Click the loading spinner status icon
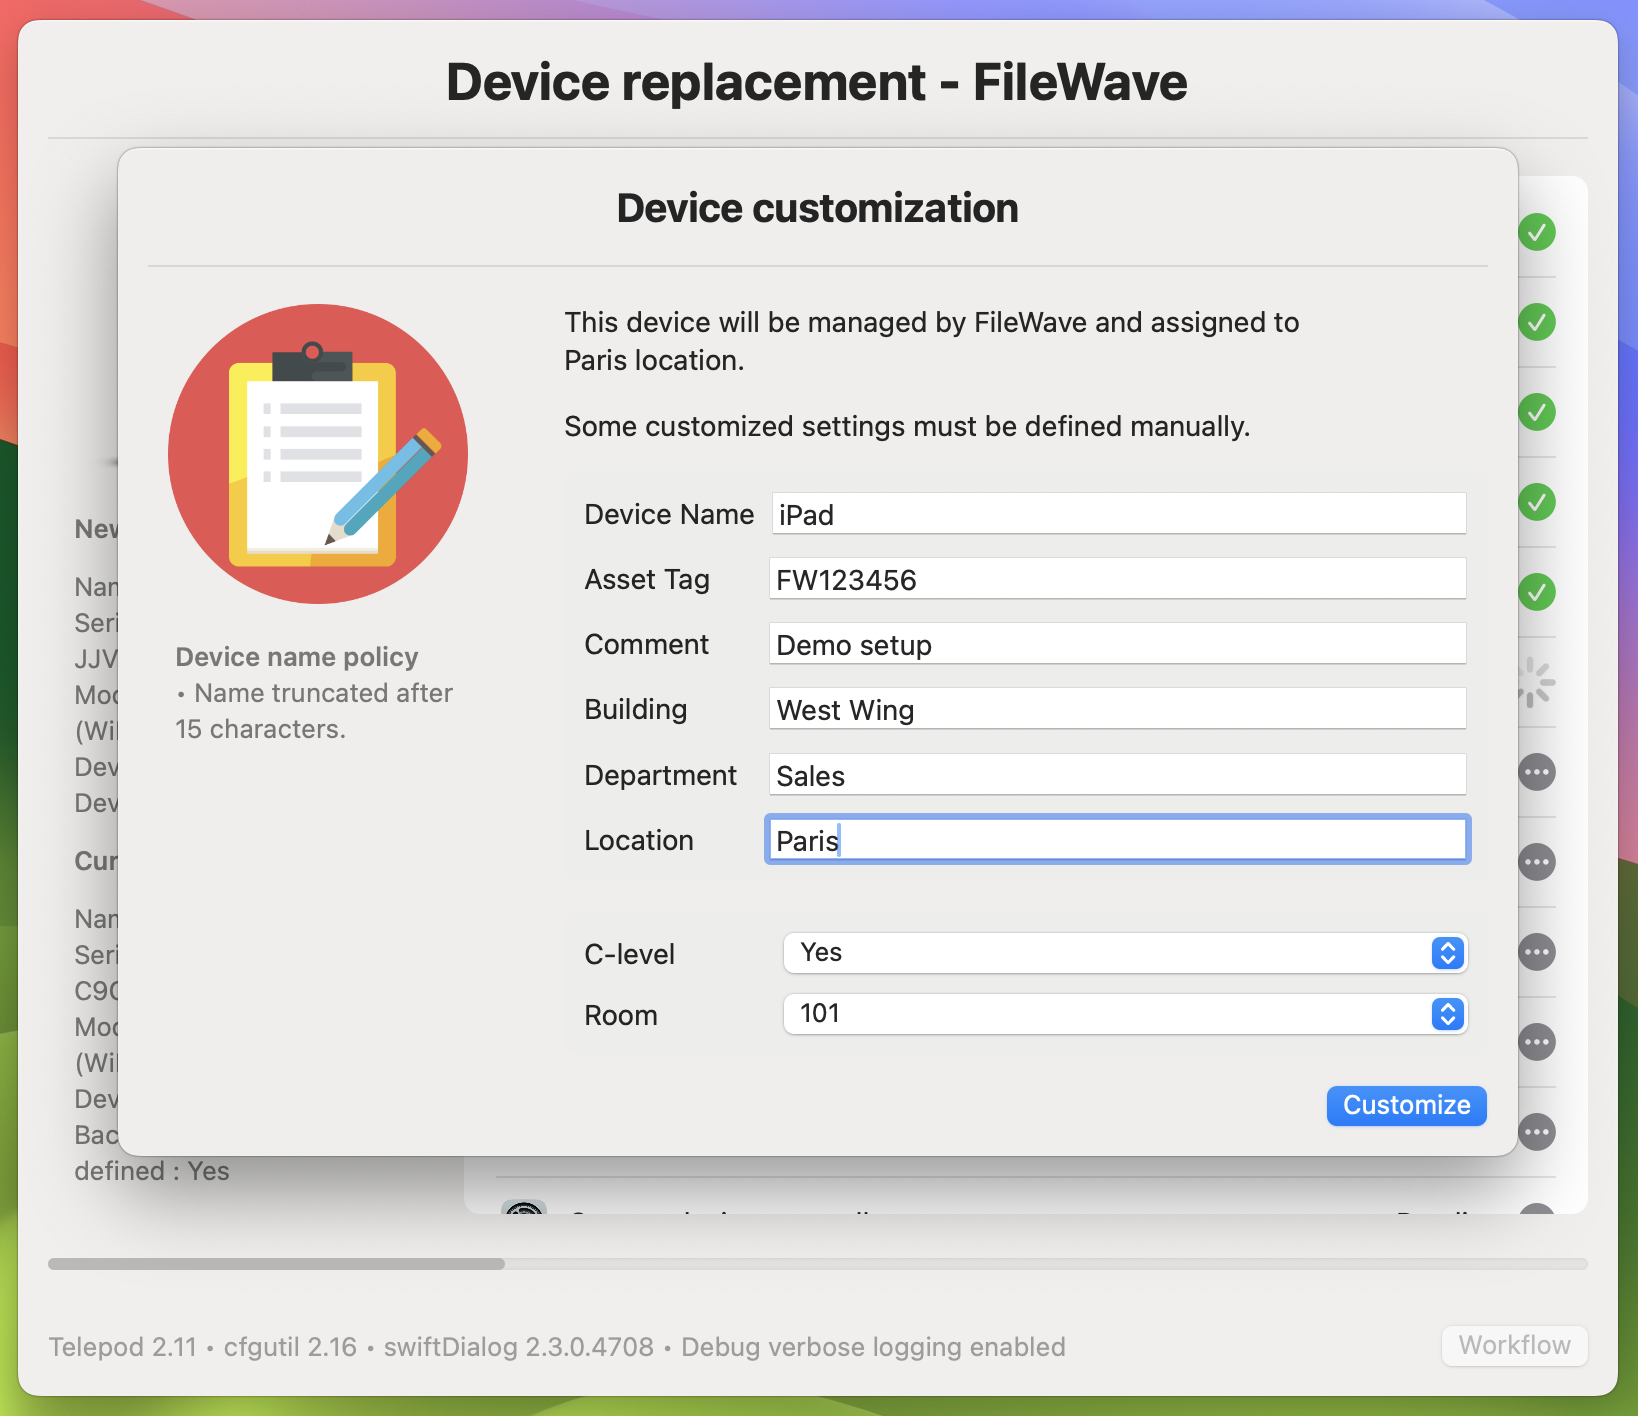This screenshot has height=1416, width=1638. pos(1536,682)
